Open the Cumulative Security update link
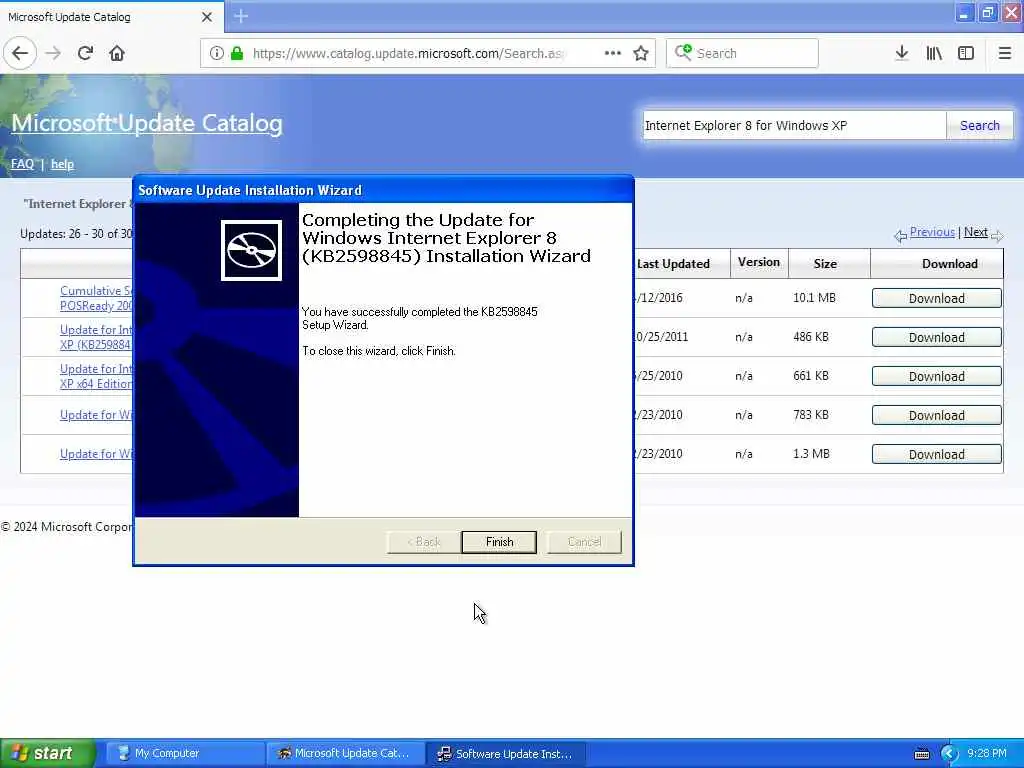The height and width of the screenshot is (768, 1024). (96, 298)
